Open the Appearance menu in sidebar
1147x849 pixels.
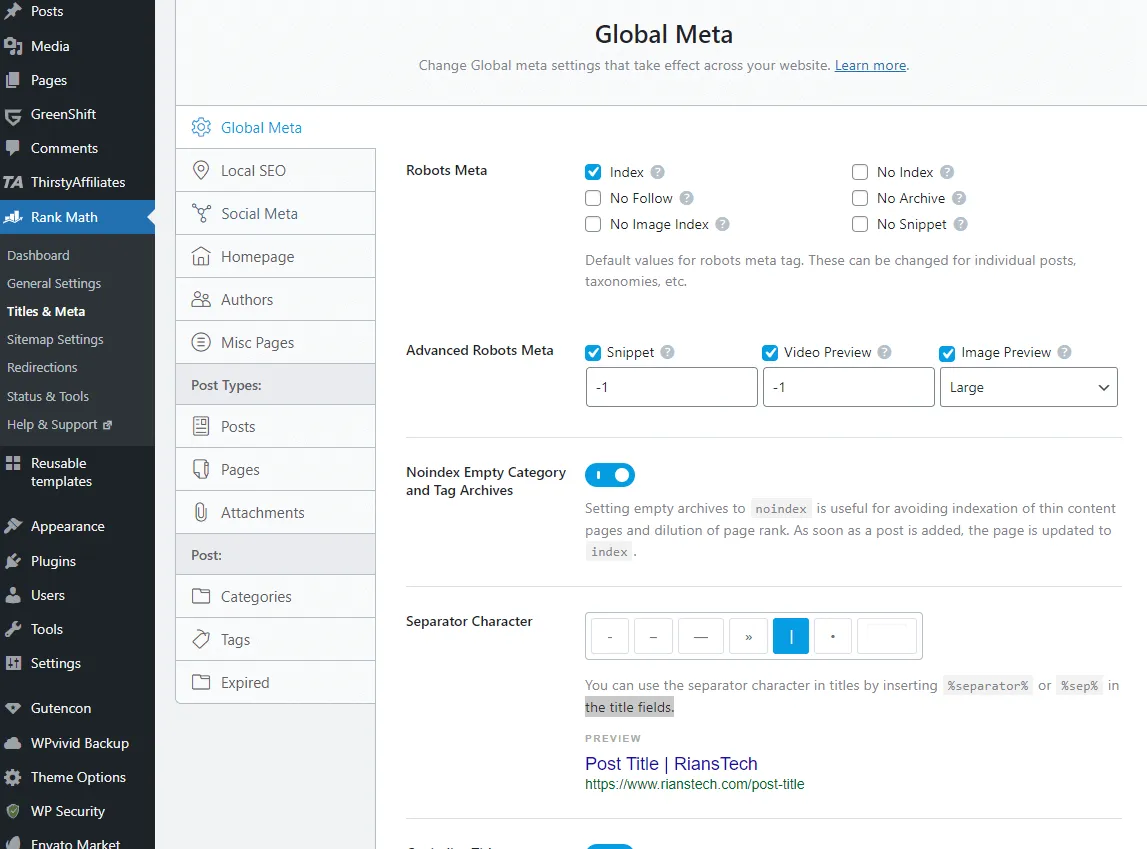click(67, 527)
